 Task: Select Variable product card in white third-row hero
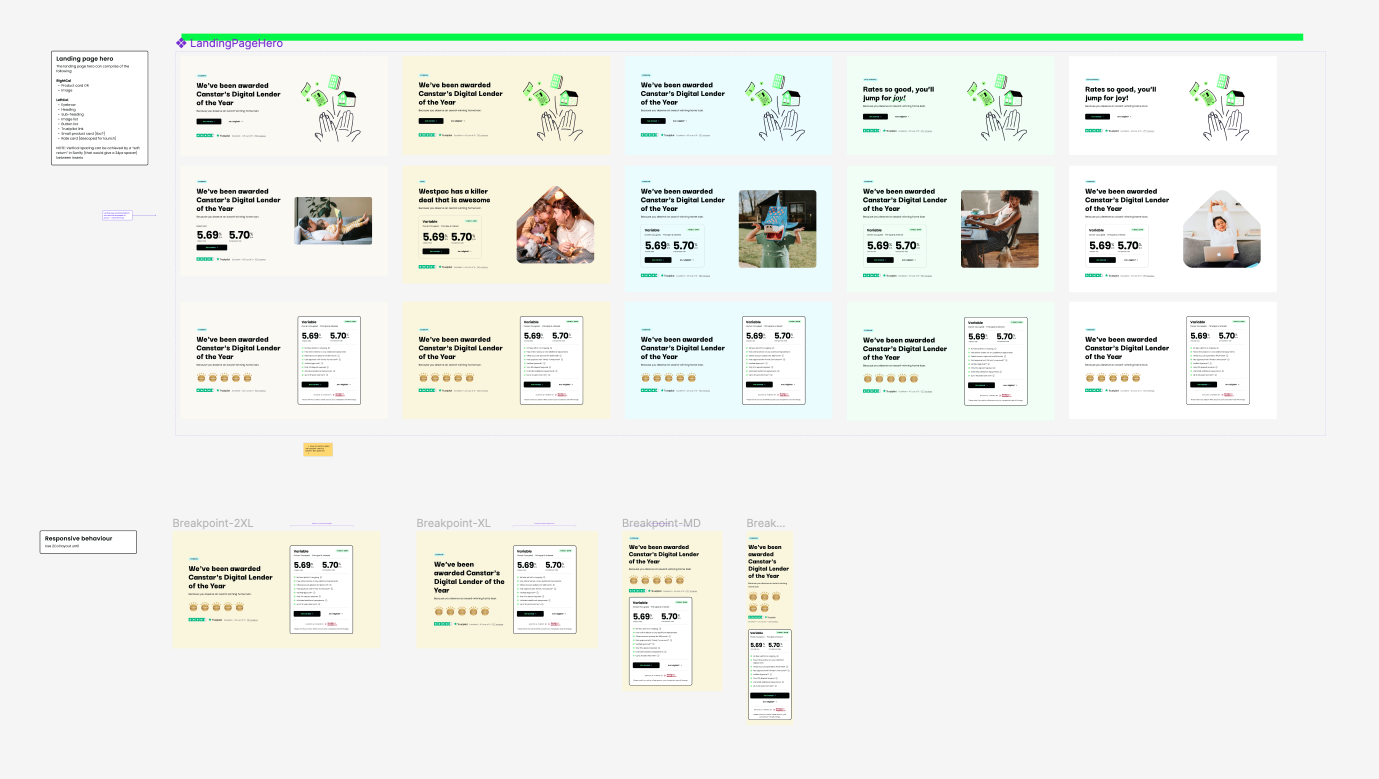[1218, 361]
